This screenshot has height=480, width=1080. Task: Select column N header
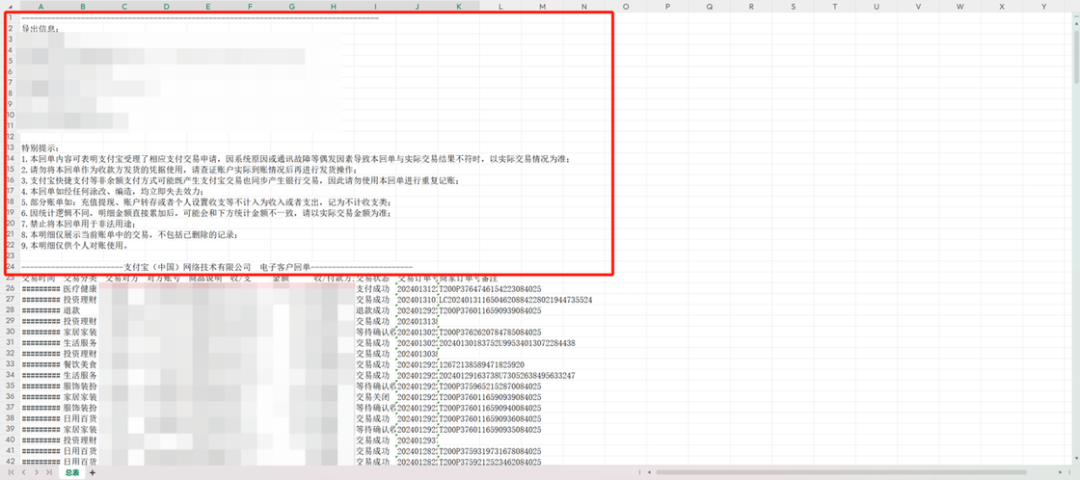pyautogui.click(x=584, y=6)
